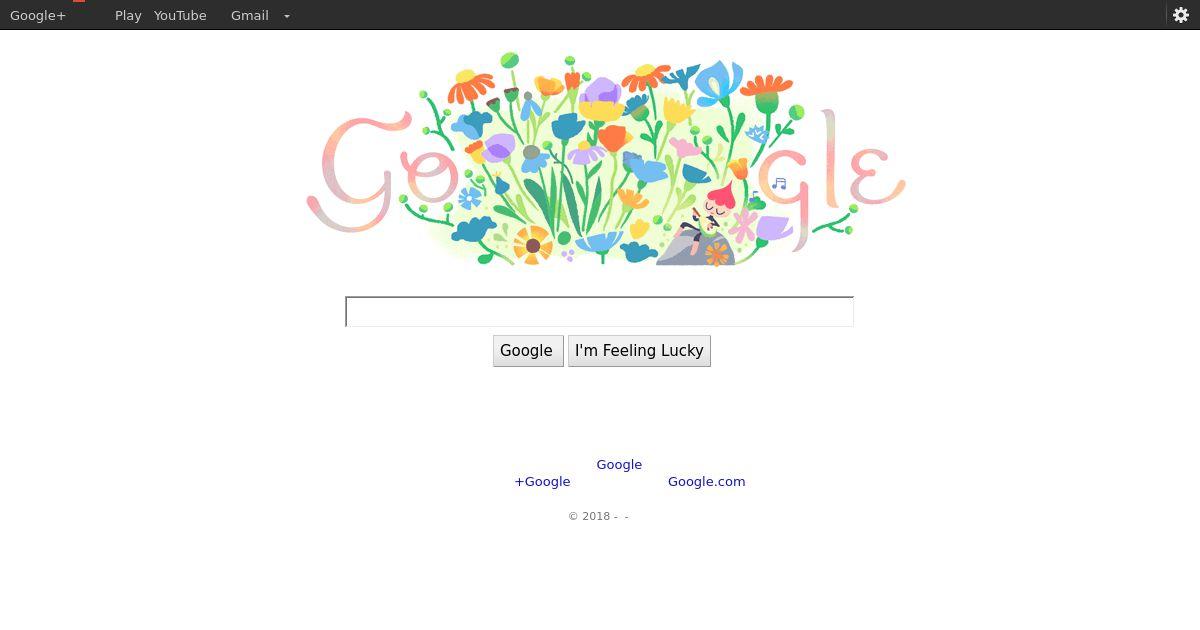This screenshot has height=630, width=1200.
Task: Click the Google search button
Action: (x=528, y=351)
